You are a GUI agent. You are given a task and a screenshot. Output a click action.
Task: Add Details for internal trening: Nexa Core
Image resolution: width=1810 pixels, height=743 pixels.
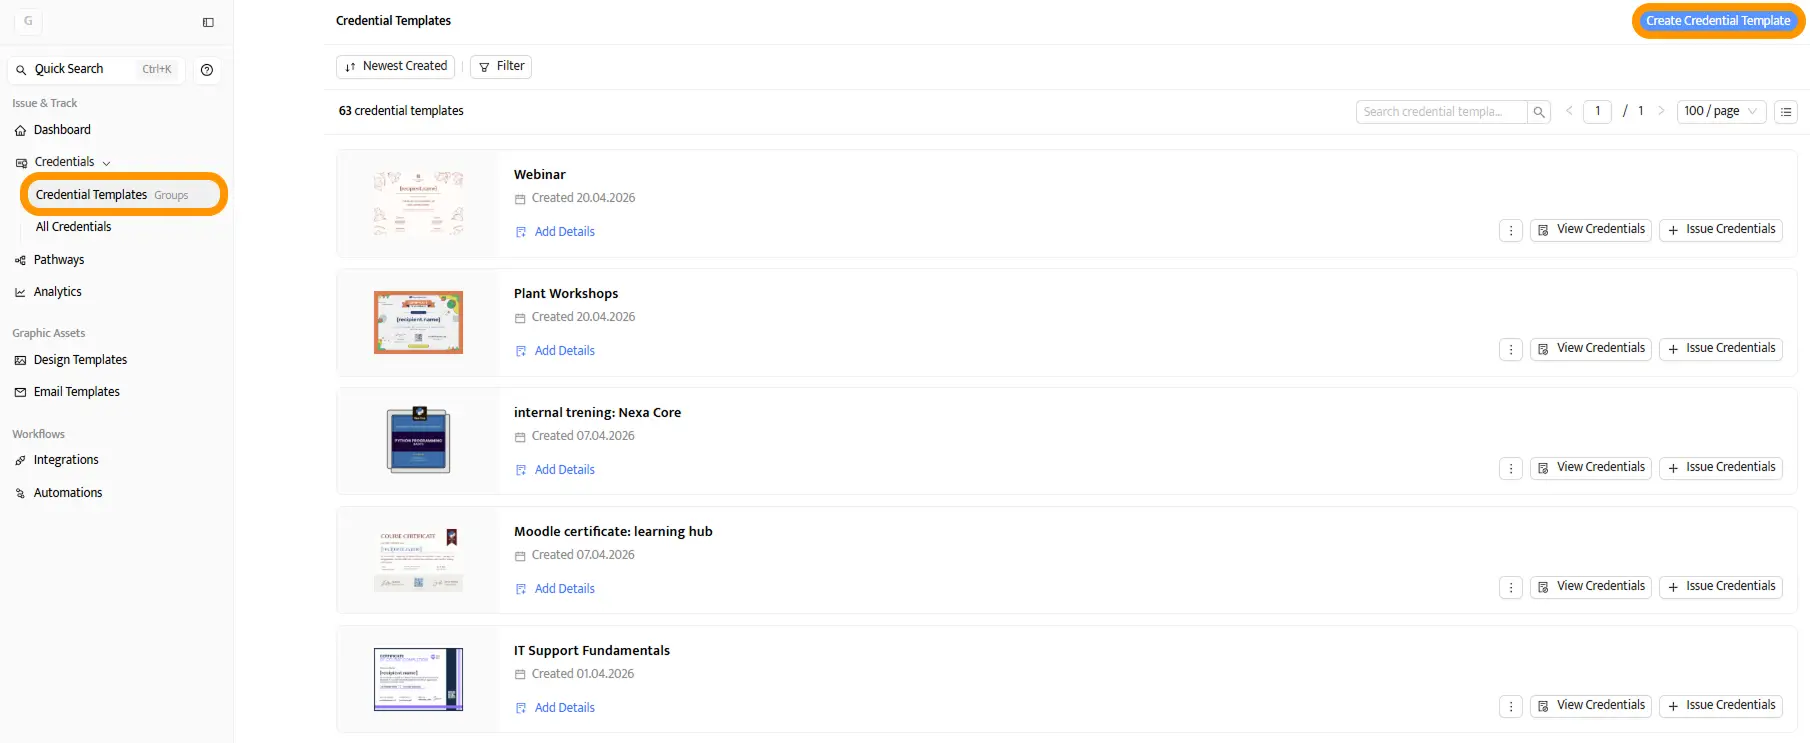coord(555,470)
